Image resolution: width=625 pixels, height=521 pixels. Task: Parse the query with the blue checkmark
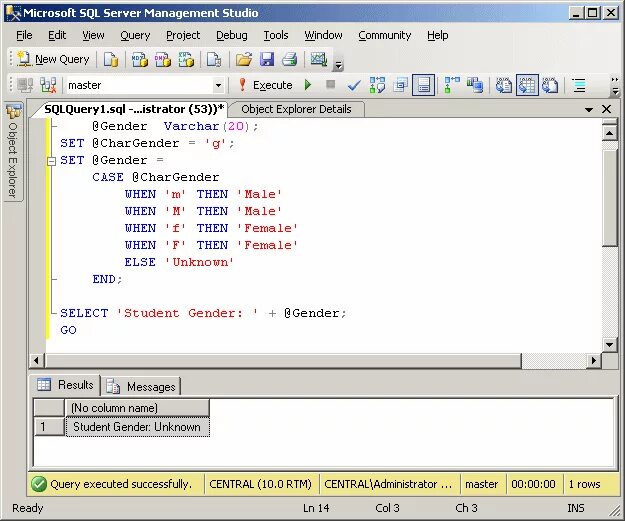(354, 85)
